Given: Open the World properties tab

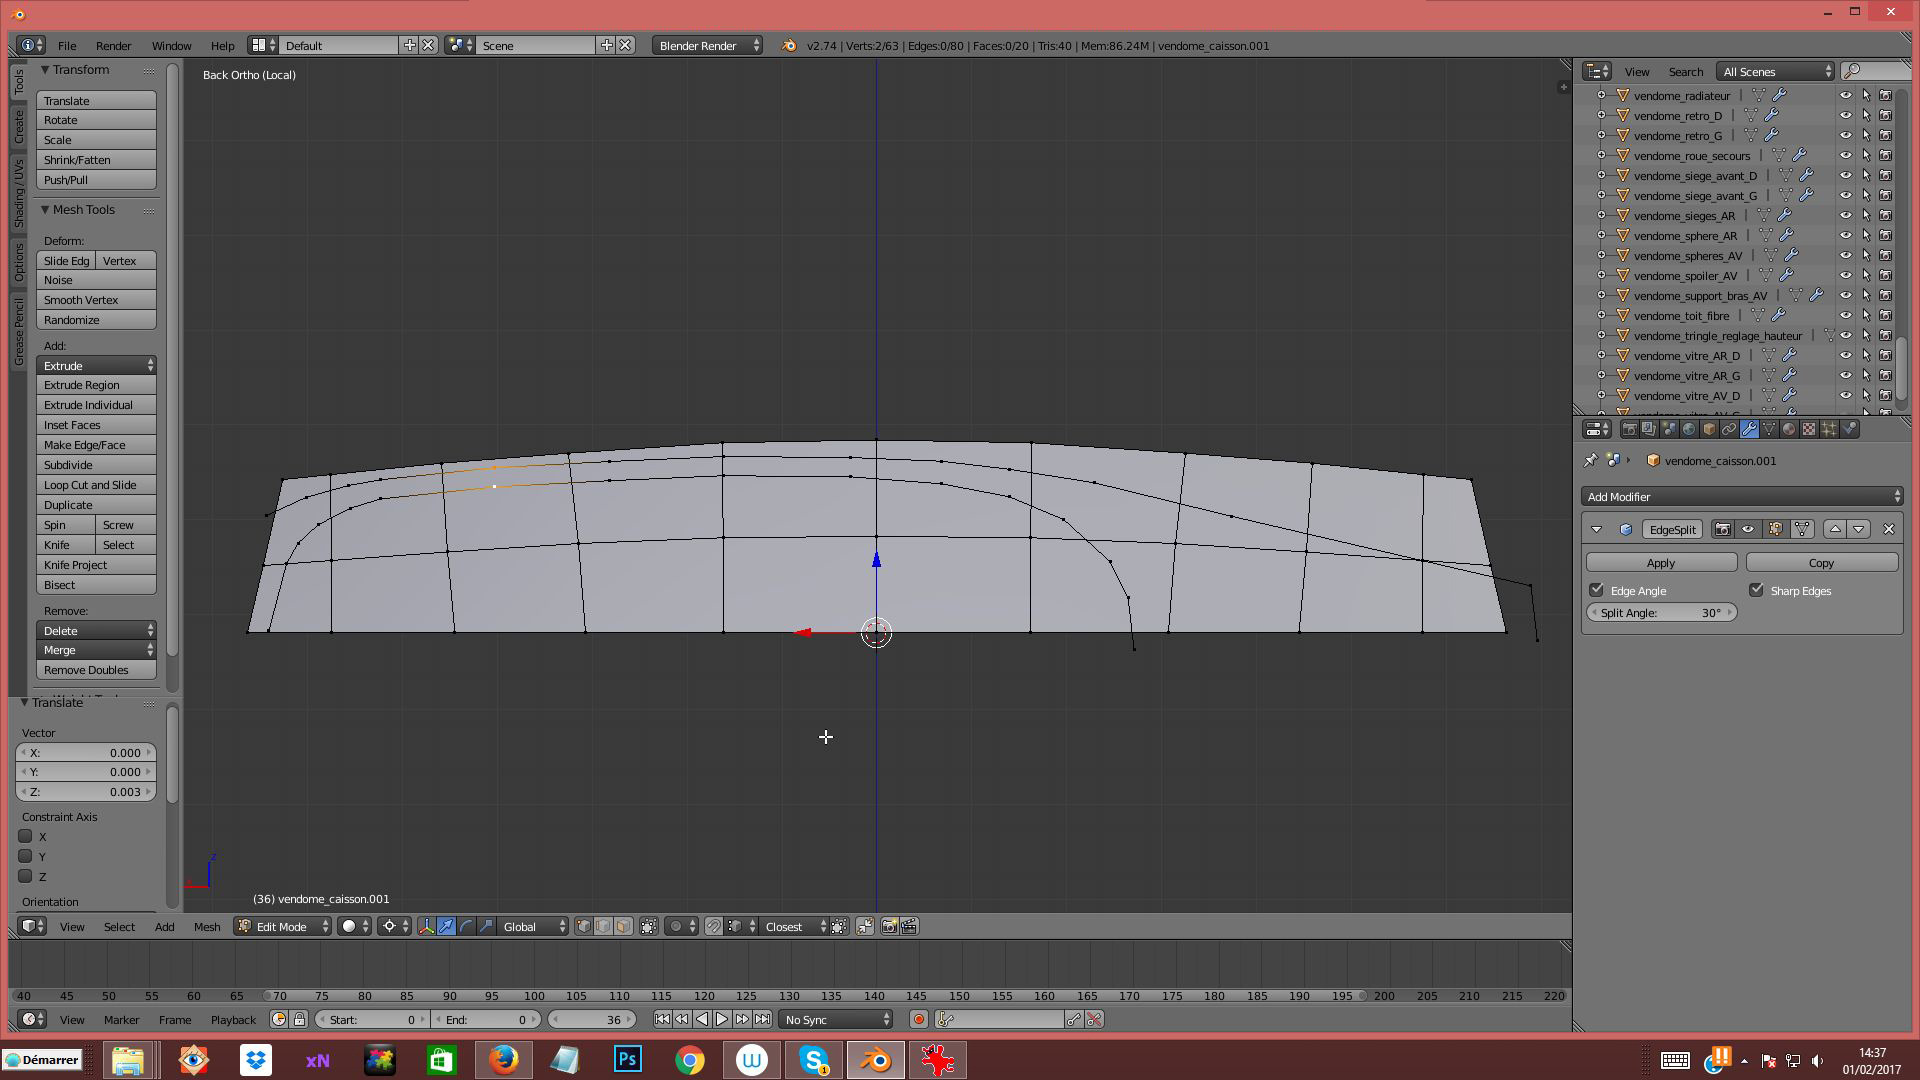Looking at the screenshot, I should click(1689, 429).
